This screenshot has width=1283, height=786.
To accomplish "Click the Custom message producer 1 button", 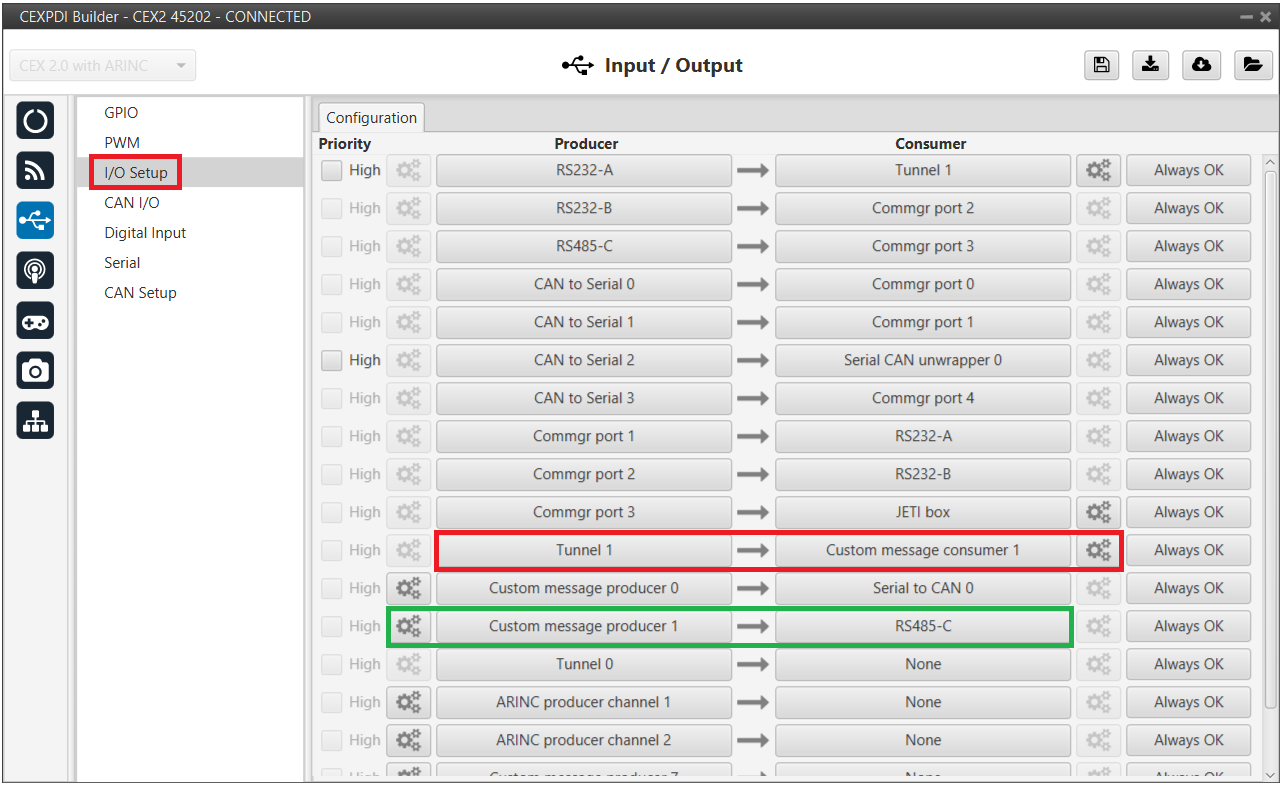I will 583,626.
